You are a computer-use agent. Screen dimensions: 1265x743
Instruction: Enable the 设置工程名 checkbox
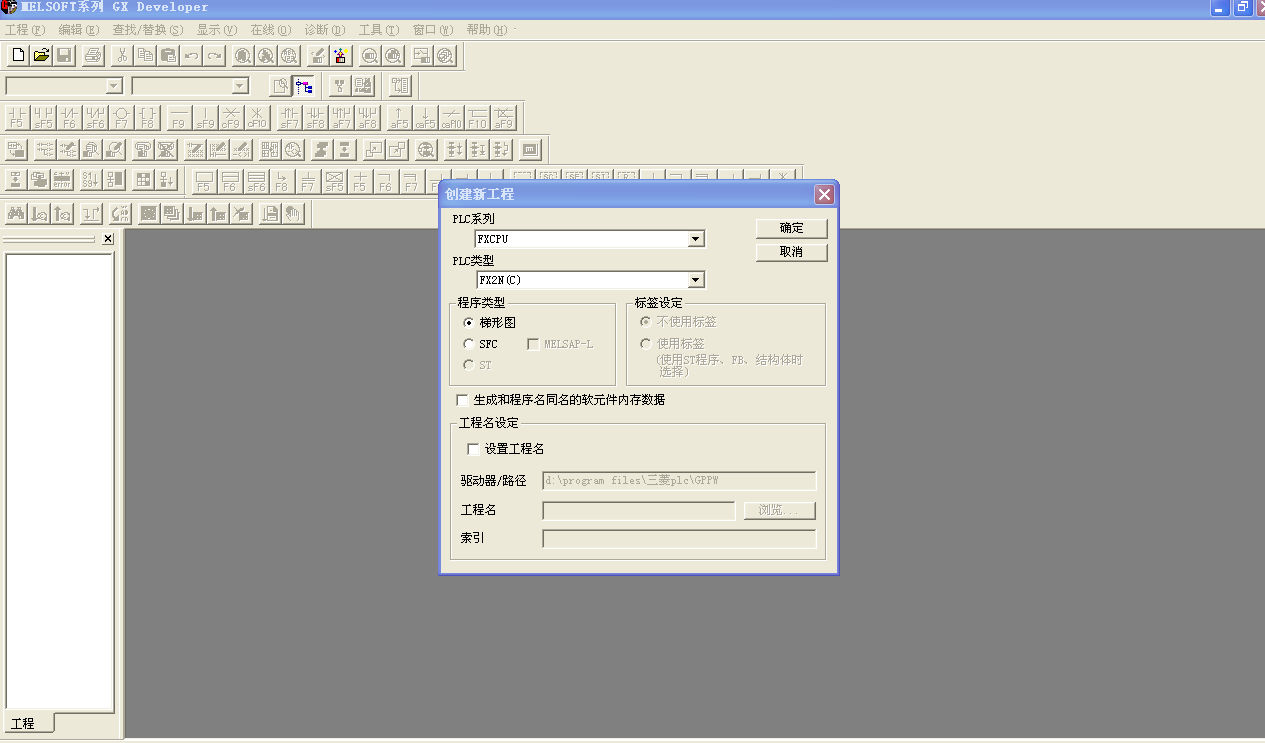click(x=474, y=449)
